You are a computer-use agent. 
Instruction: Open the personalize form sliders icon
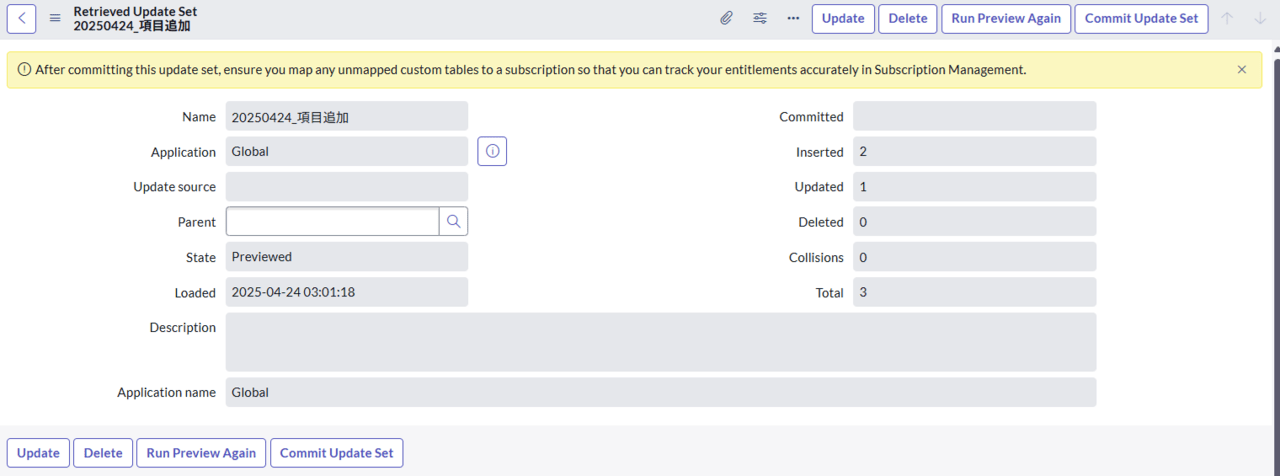[x=760, y=18]
